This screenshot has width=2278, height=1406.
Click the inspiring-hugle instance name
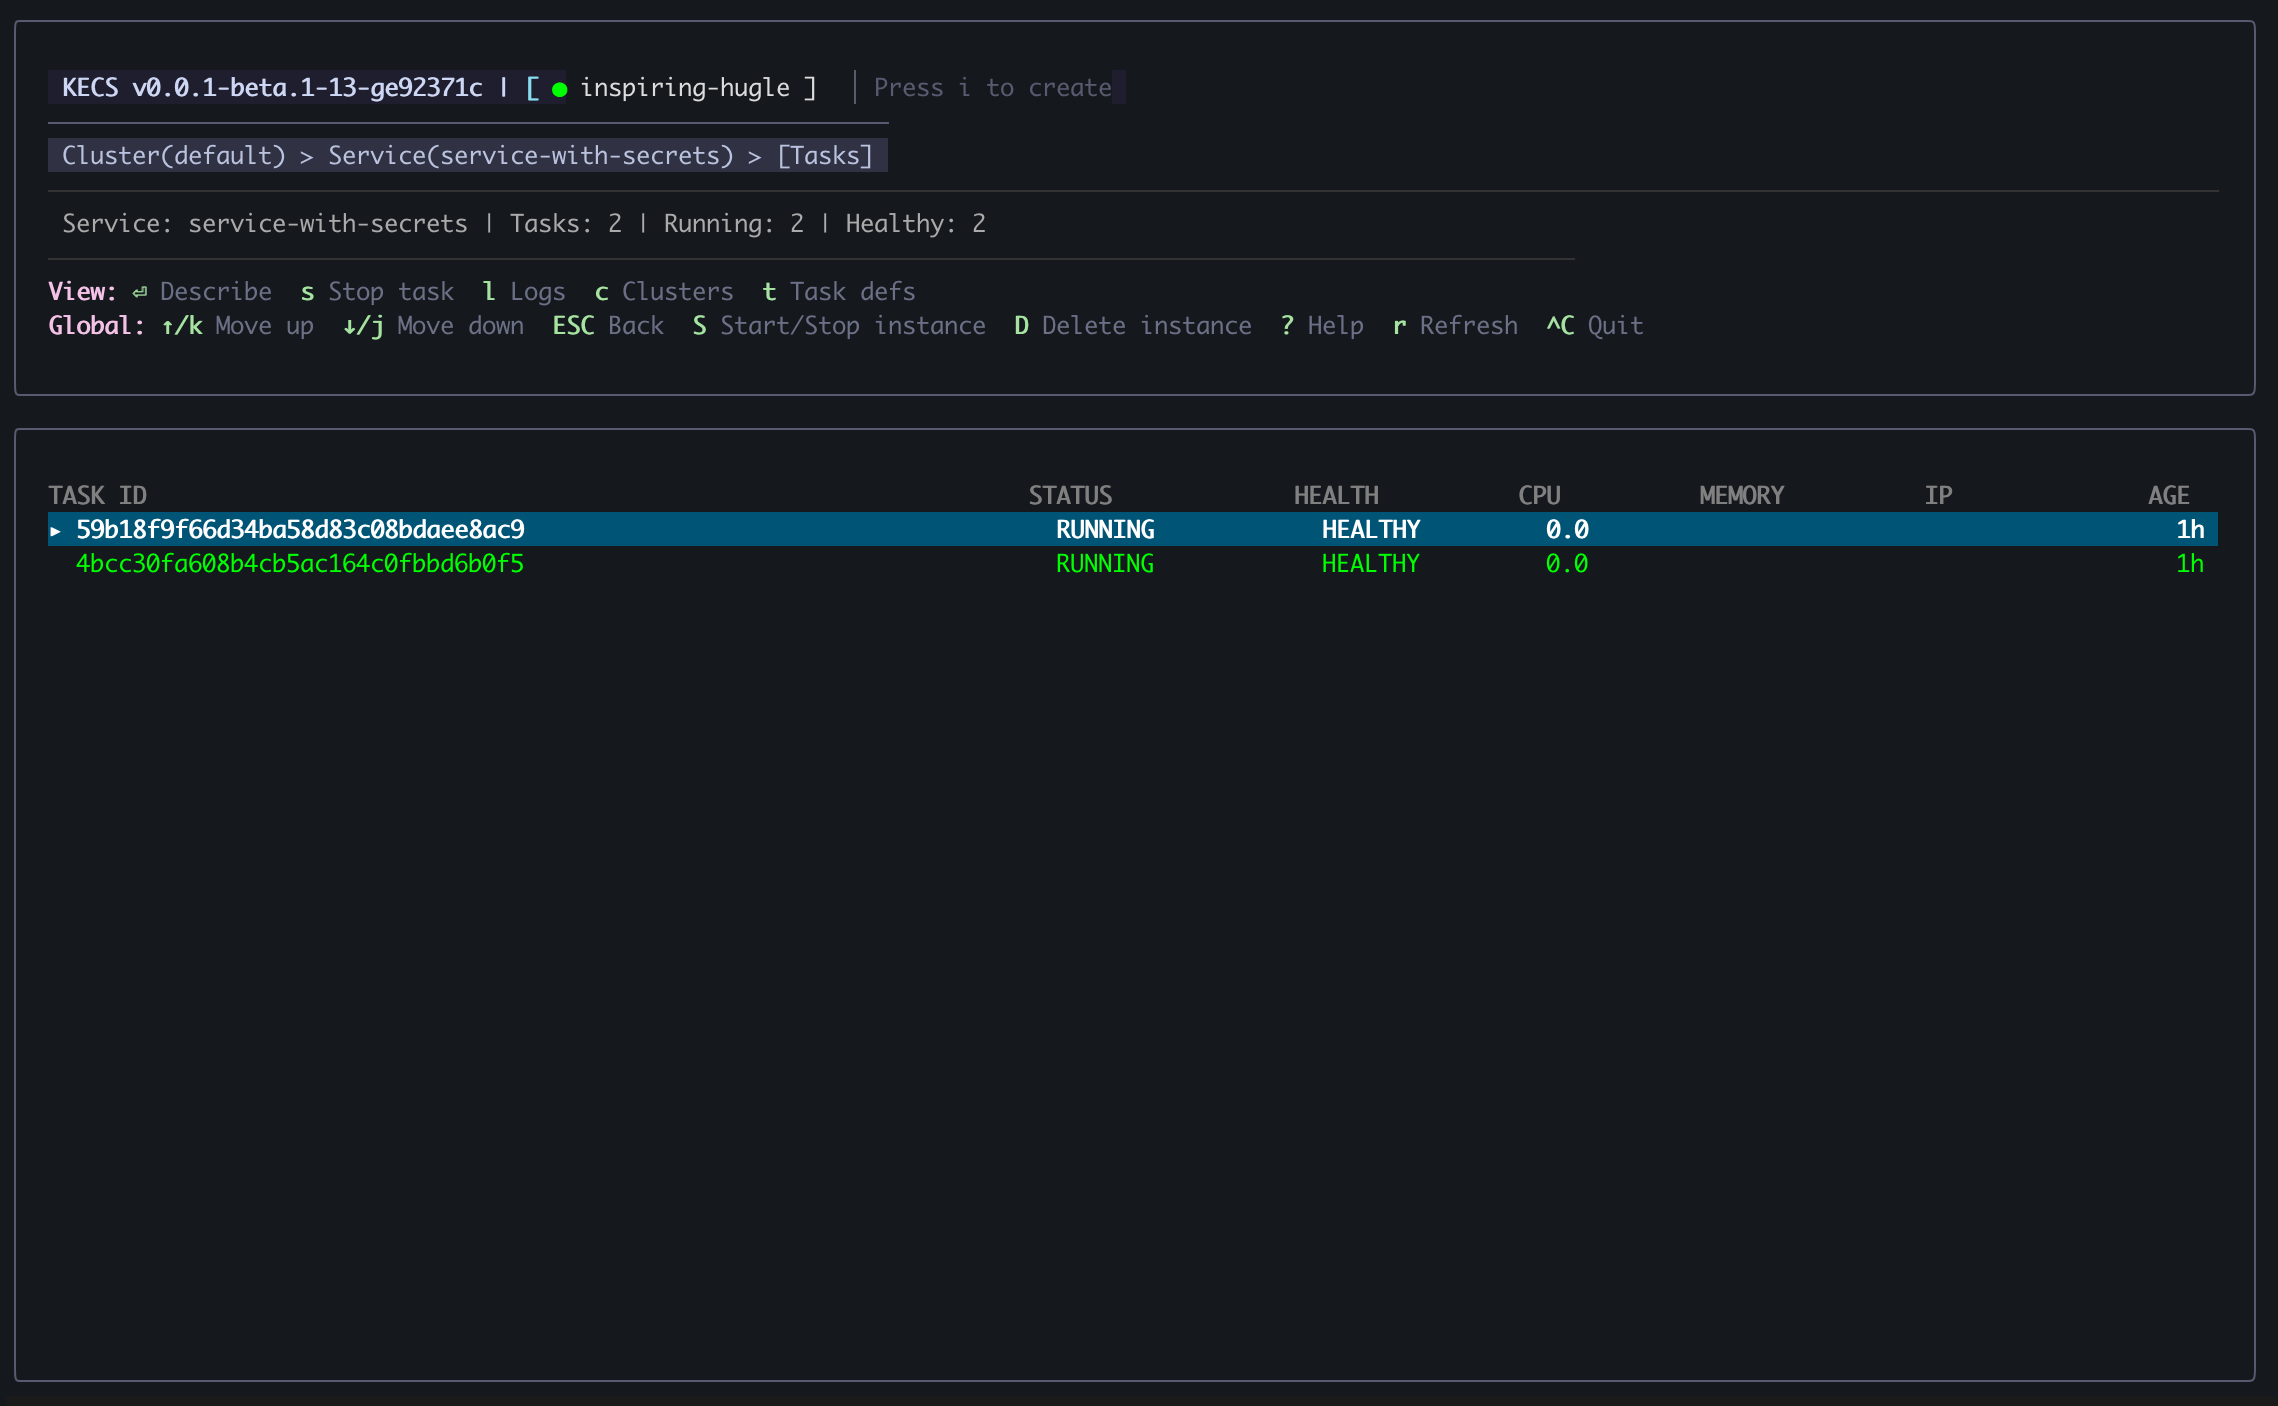[695, 87]
